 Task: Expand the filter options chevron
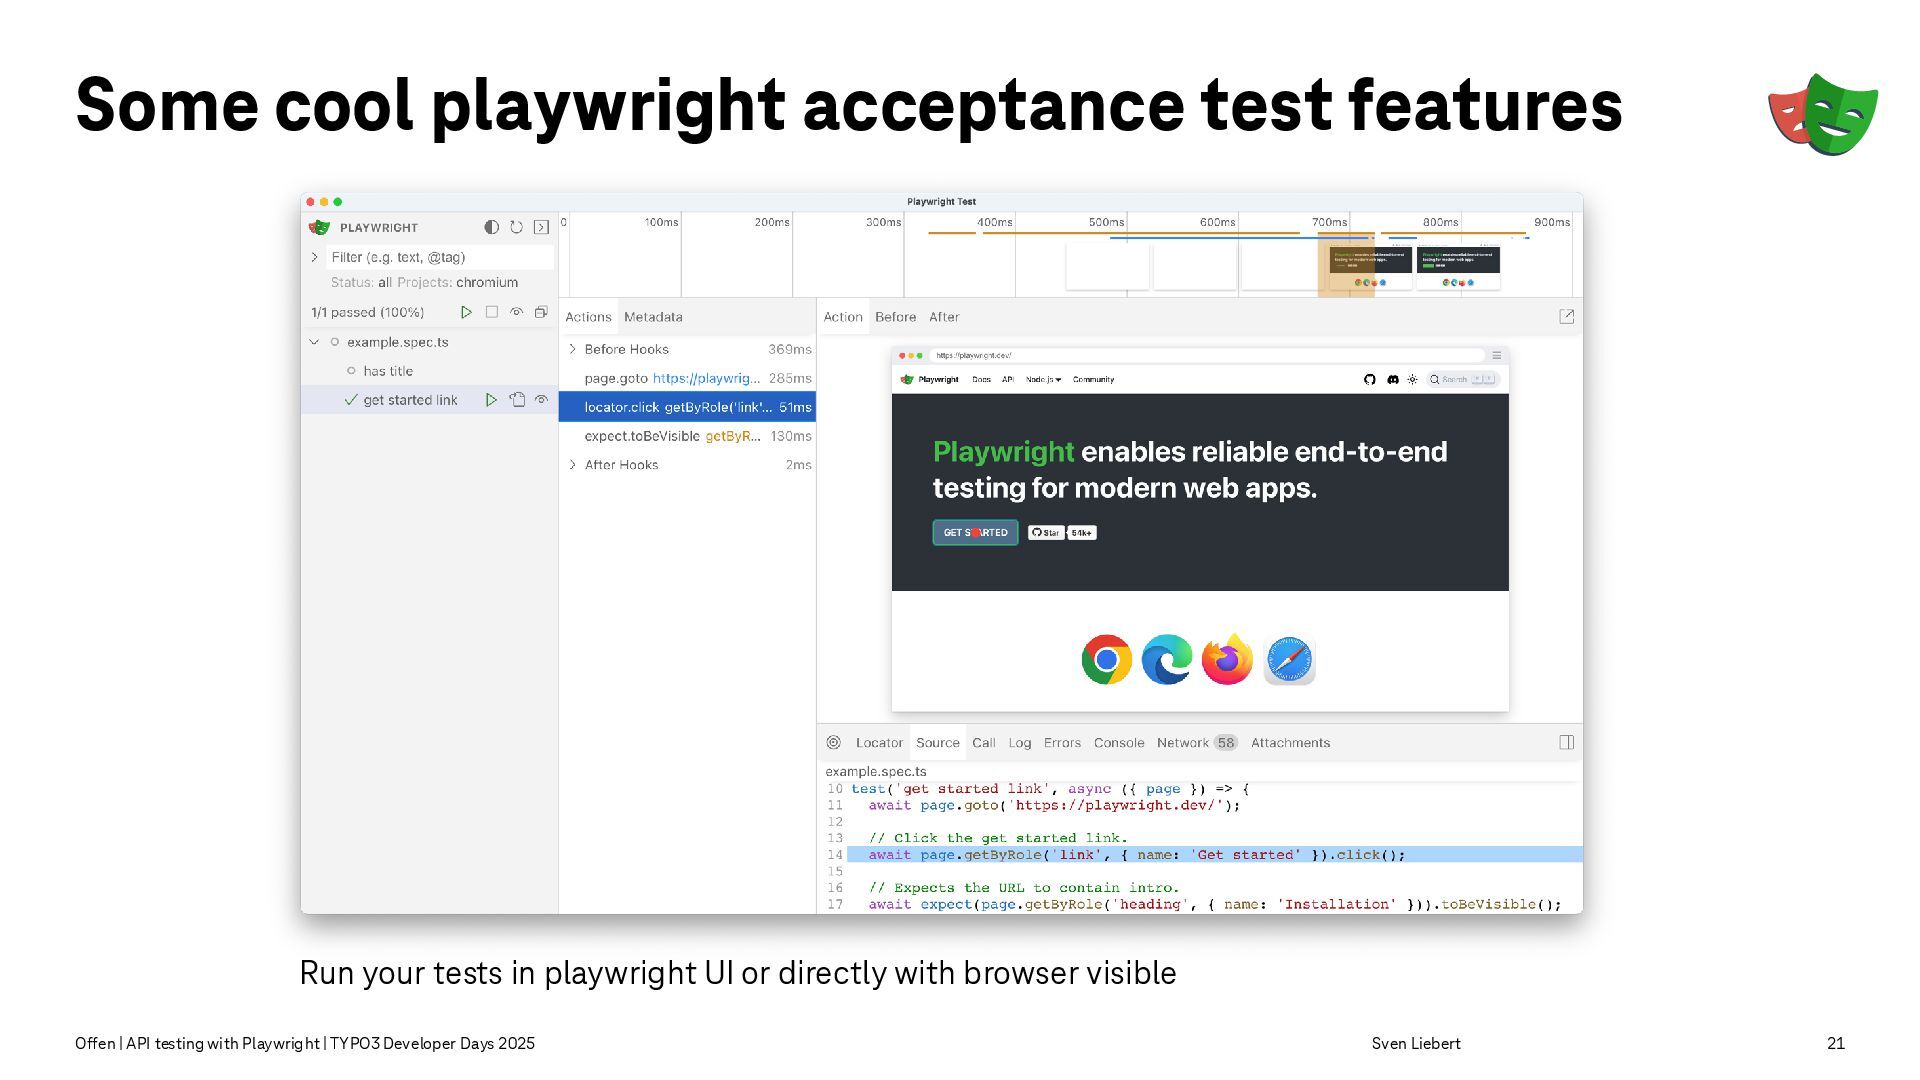[314, 257]
